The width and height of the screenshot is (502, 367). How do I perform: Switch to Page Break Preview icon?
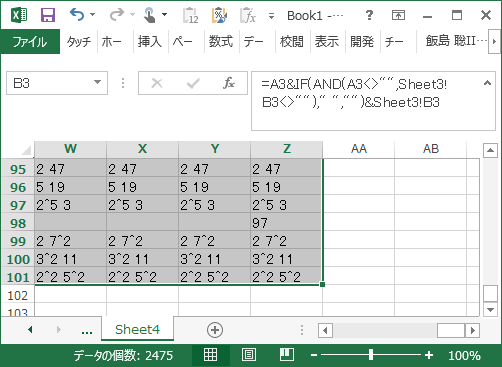tap(287, 355)
